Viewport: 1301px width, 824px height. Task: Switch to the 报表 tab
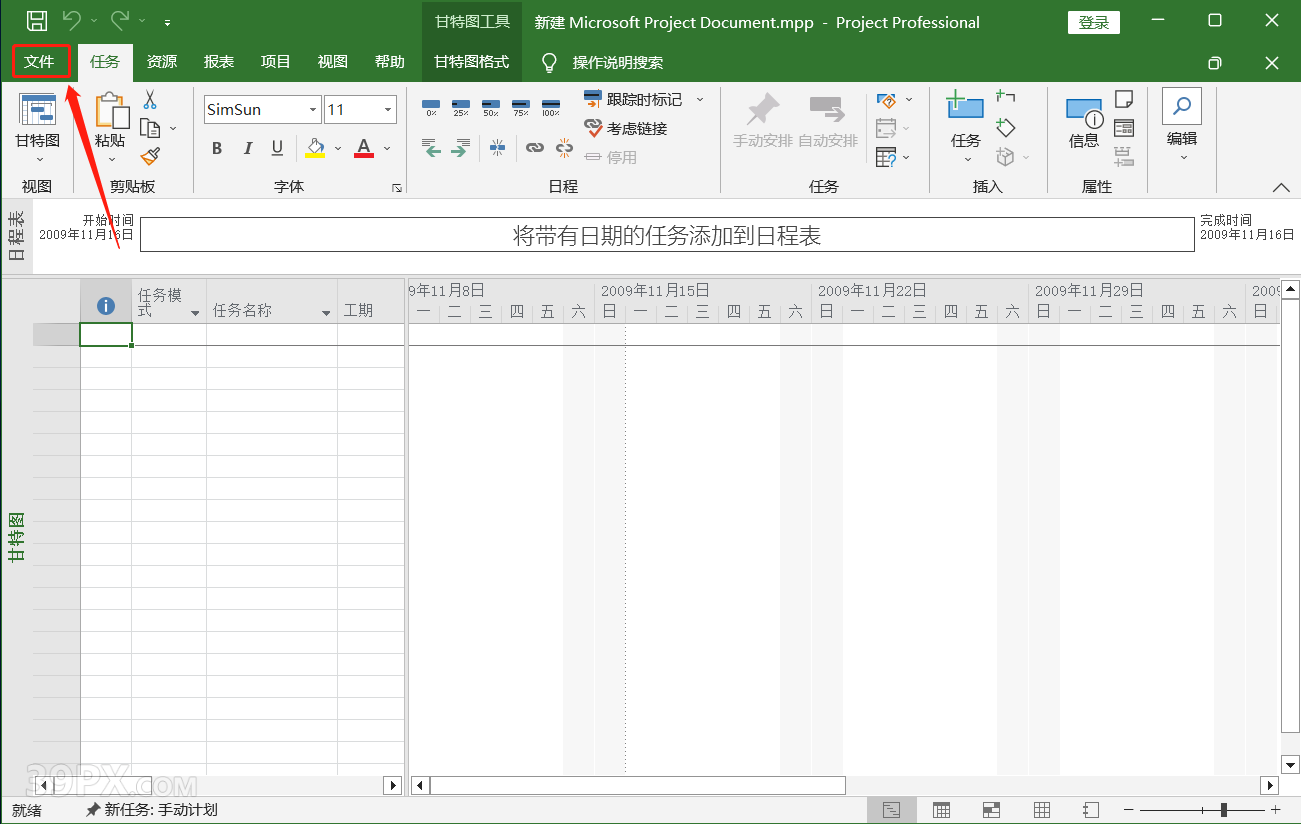[218, 62]
